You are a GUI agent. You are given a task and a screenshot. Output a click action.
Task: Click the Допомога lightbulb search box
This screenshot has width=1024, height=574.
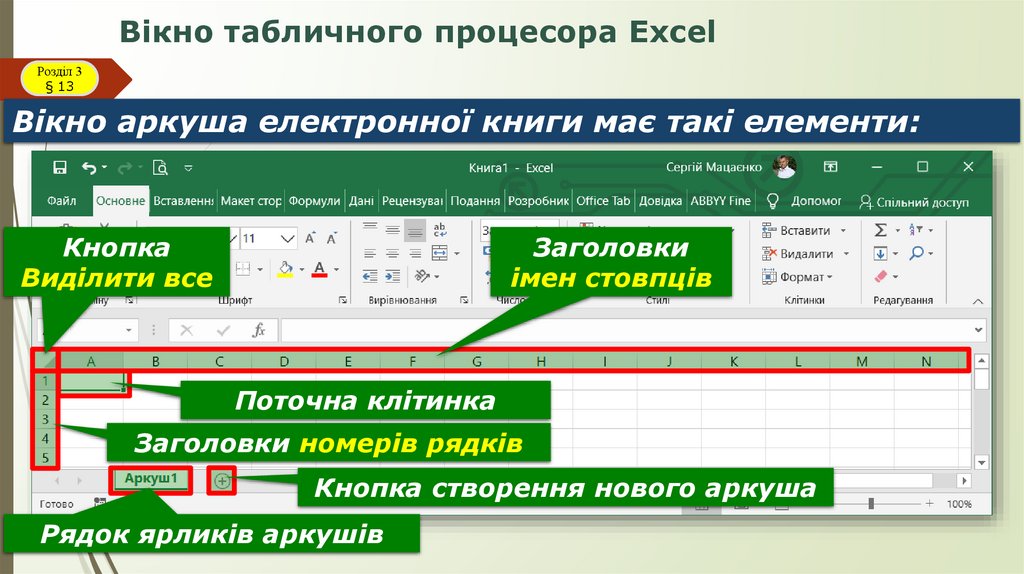click(x=805, y=201)
